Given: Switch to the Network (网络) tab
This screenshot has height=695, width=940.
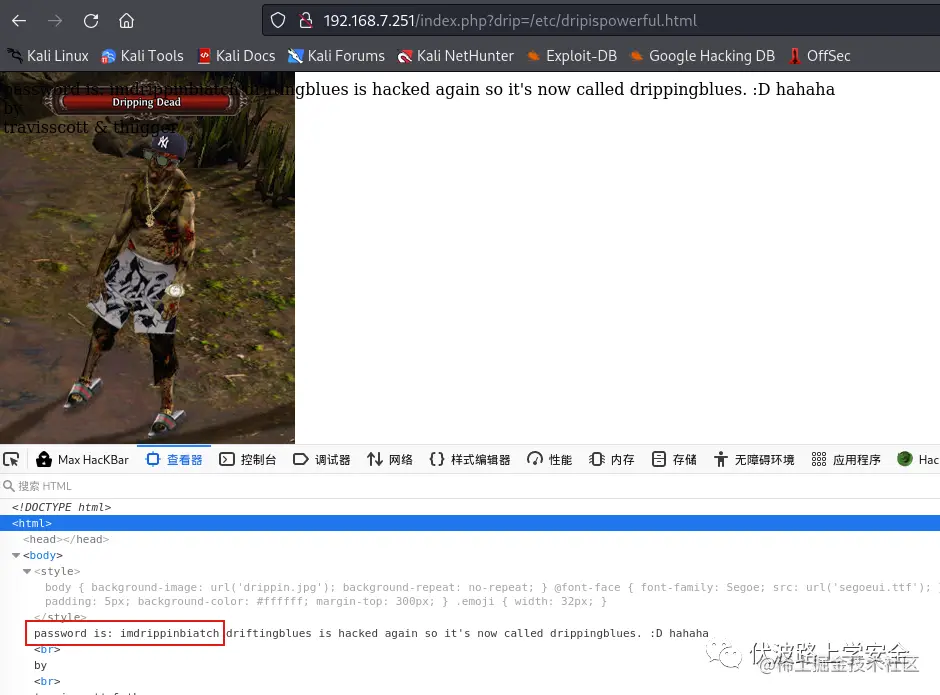Looking at the screenshot, I should (x=390, y=460).
